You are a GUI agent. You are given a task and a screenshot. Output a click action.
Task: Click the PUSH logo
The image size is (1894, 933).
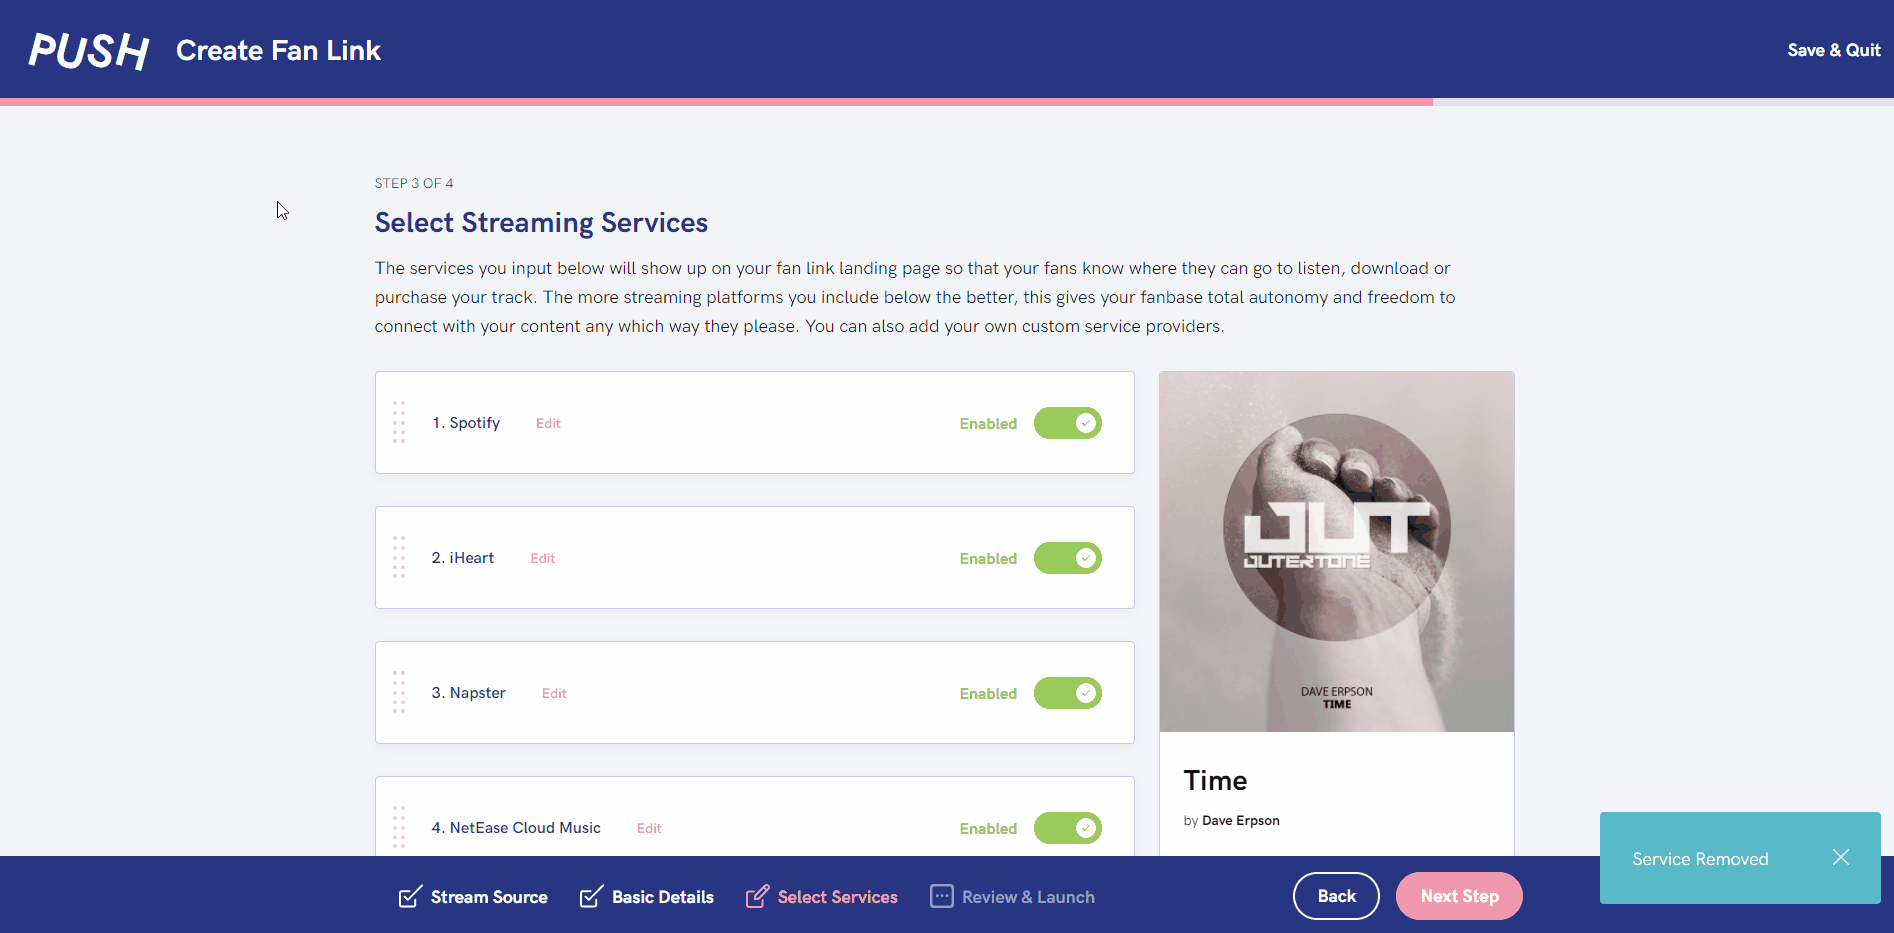[x=88, y=50]
